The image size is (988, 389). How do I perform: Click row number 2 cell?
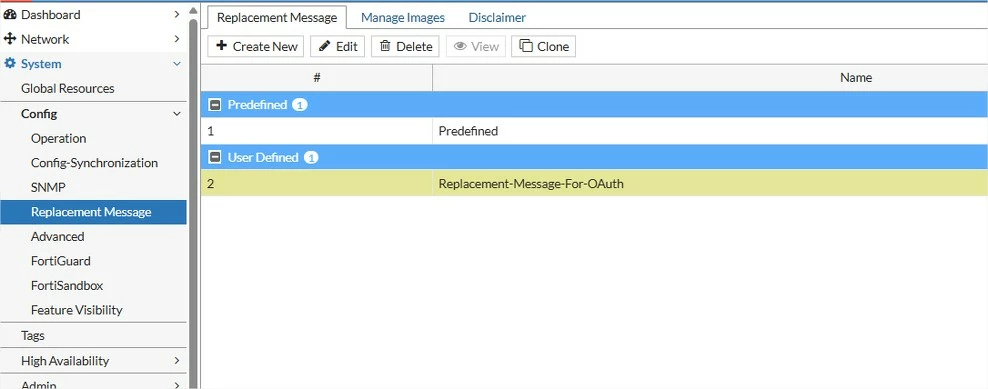[x=317, y=184]
